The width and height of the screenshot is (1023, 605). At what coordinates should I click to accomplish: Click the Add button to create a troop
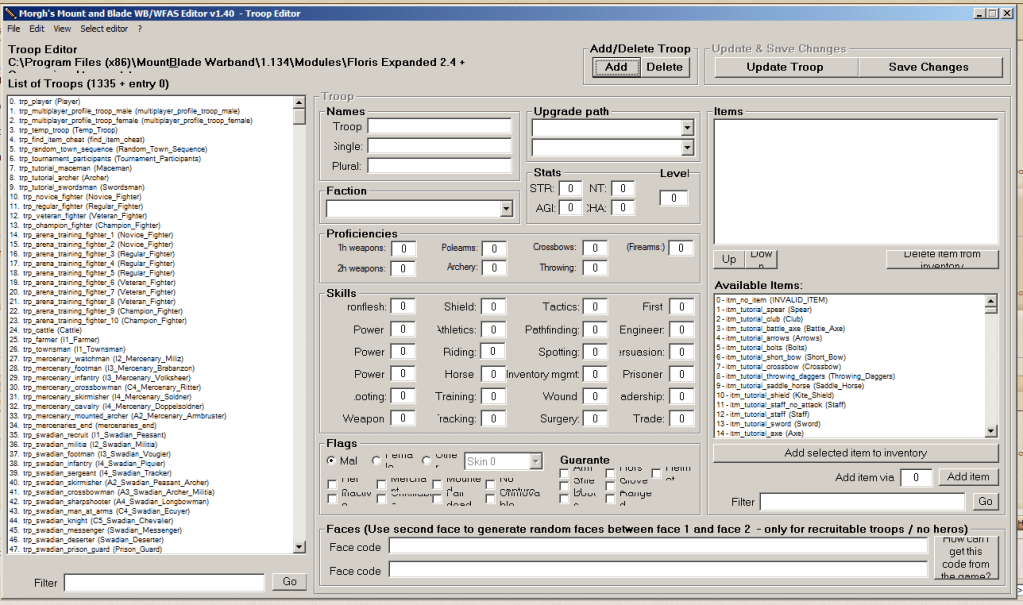[x=614, y=67]
